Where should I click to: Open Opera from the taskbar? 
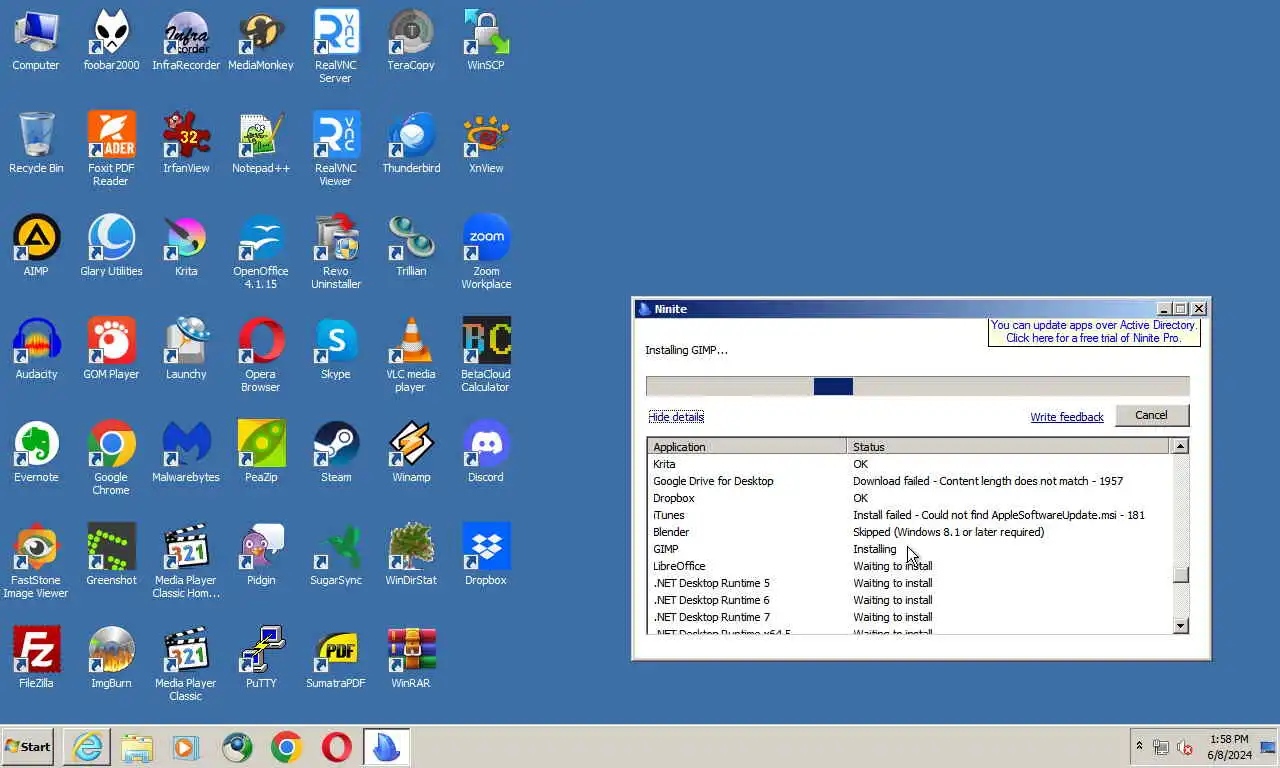coord(337,747)
